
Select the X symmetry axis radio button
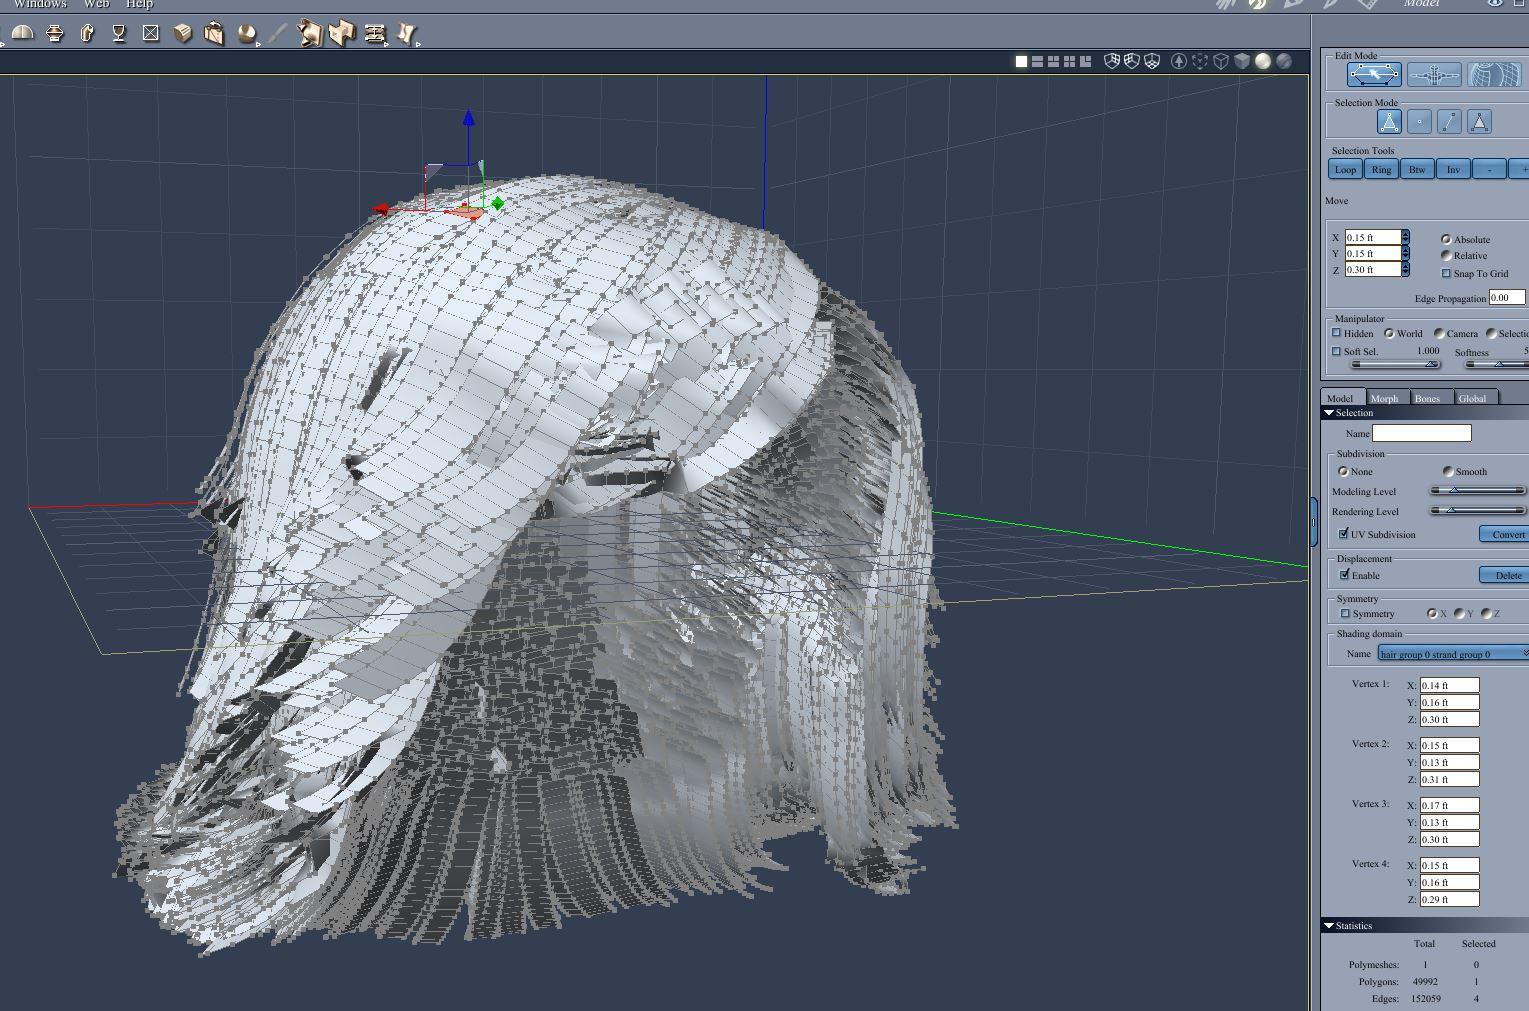[1432, 613]
